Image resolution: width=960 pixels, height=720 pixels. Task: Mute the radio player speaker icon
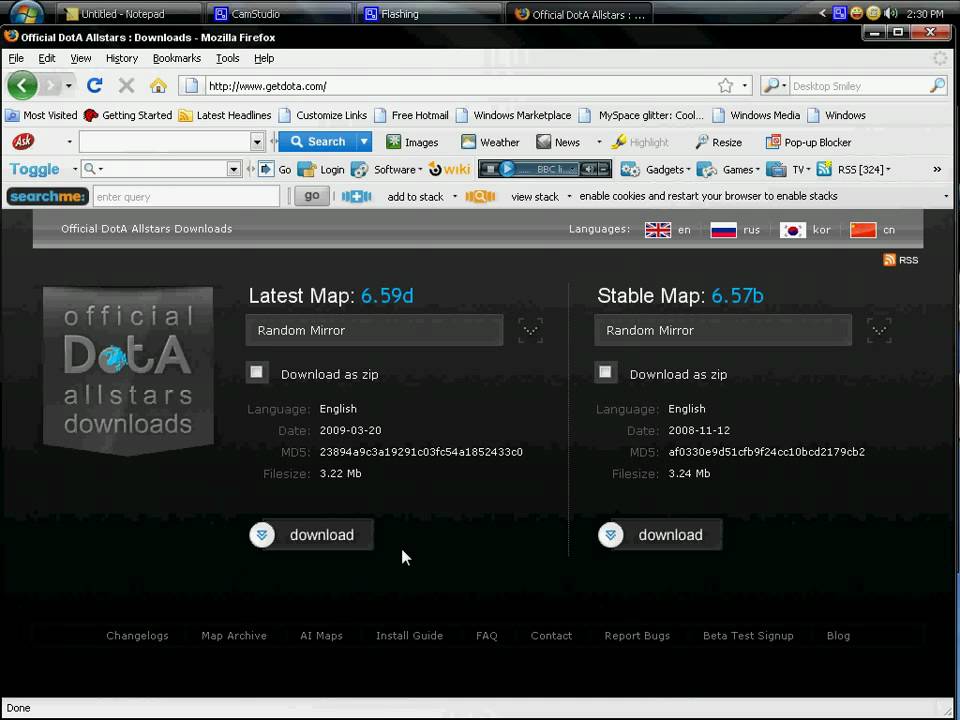point(588,169)
